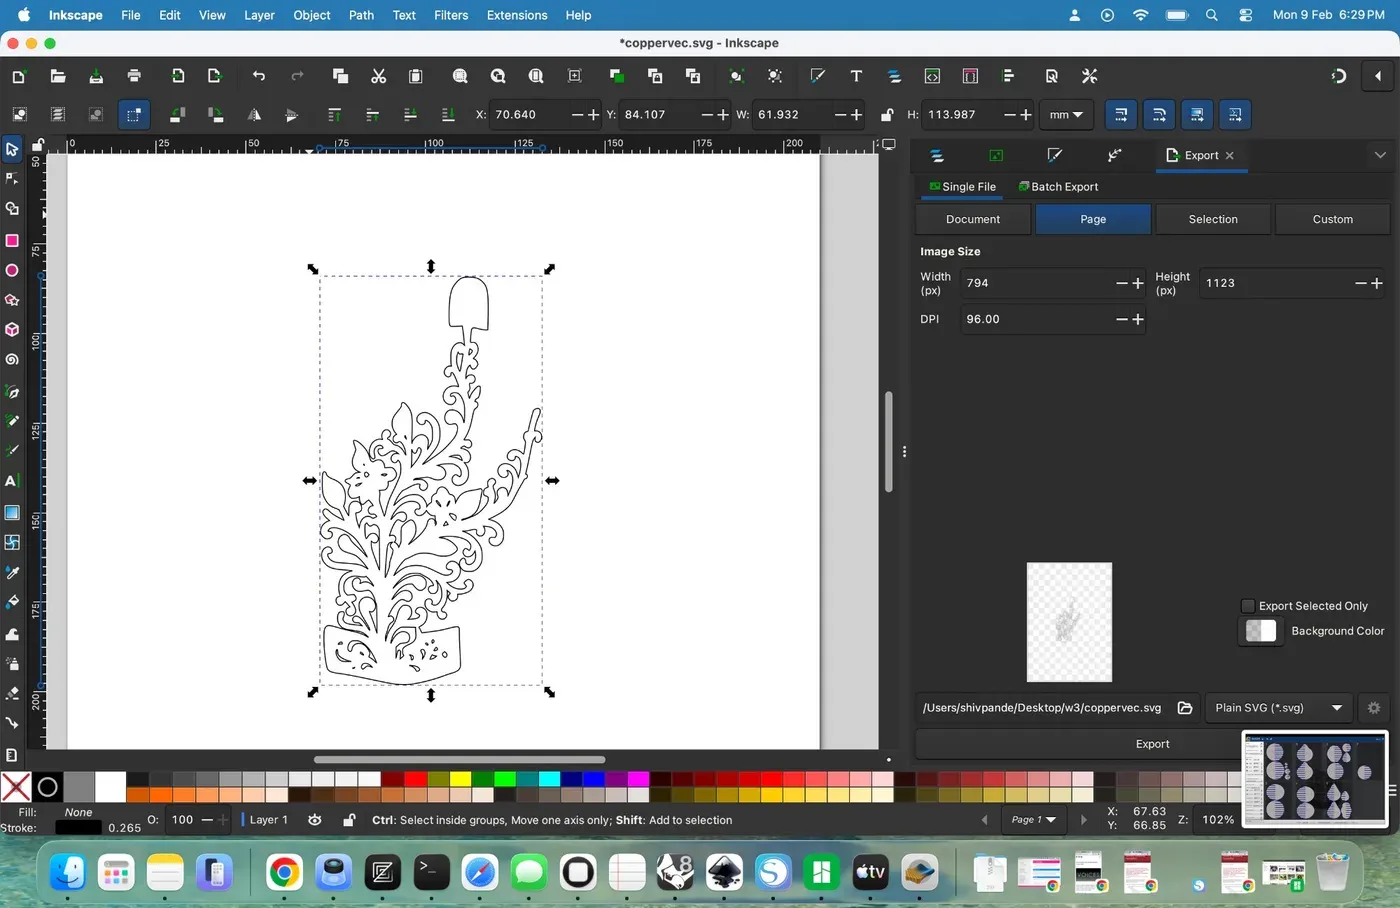Toggle rubberband touch selection mode
The height and width of the screenshot is (908, 1400).
tap(134, 115)
